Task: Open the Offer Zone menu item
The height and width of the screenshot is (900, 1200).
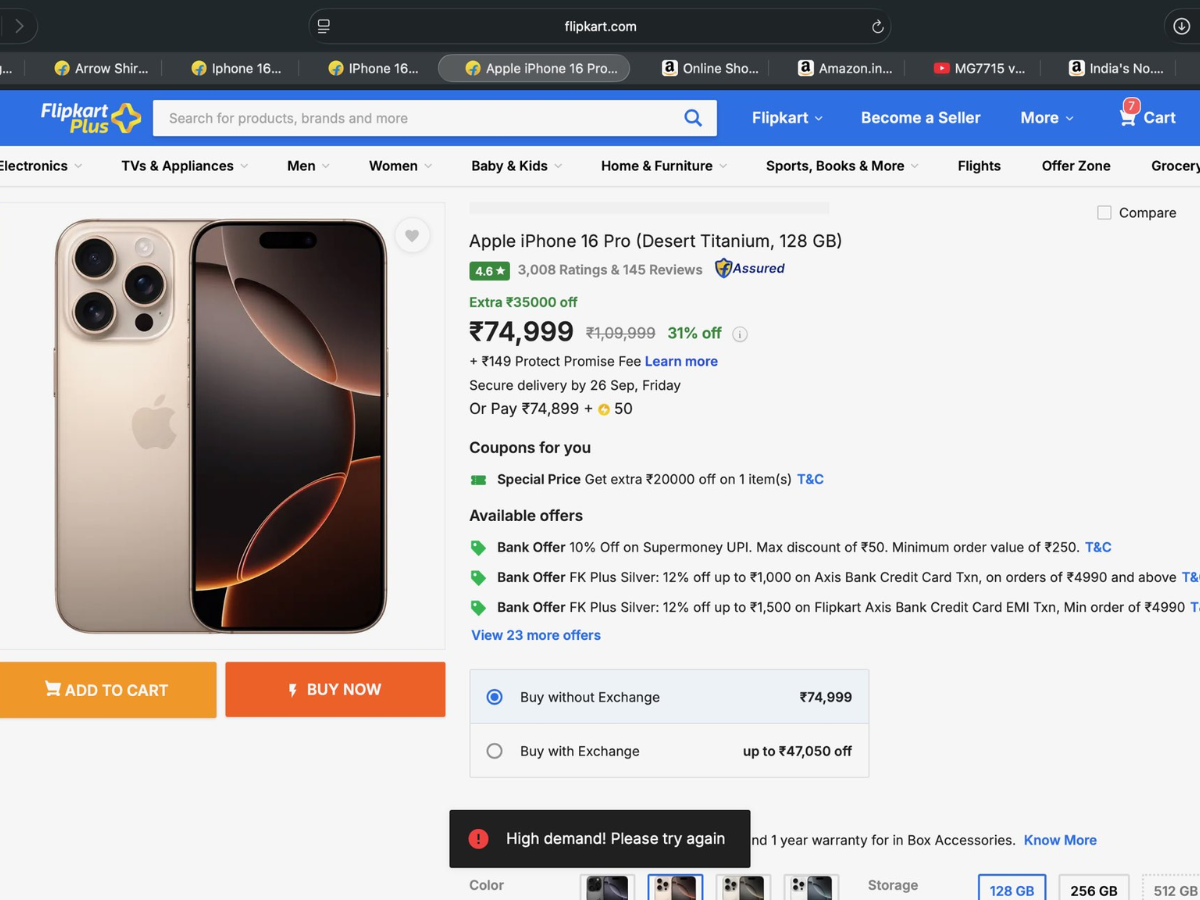Action: [1076, 166]
